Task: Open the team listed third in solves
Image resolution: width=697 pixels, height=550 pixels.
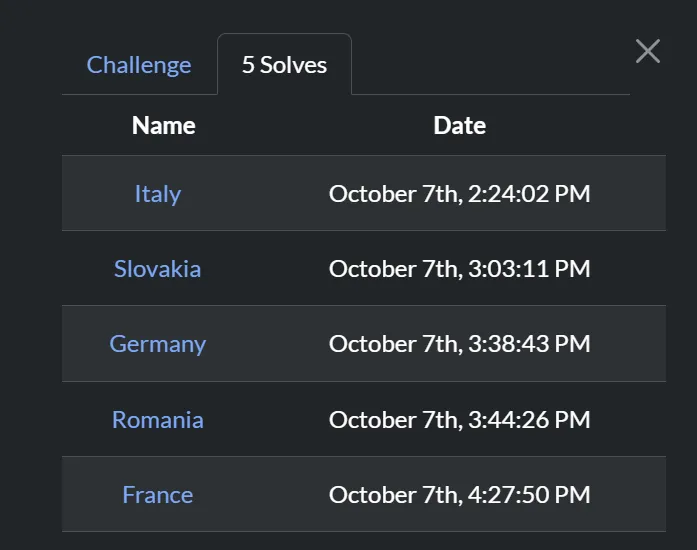Action: 158,344
